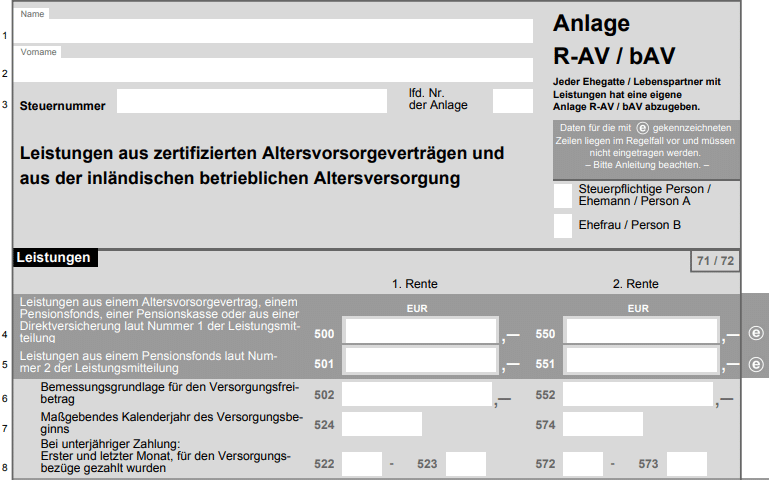This screenshot has width=769, height=480.
Task: Click field 550 under 2. Rente
Action: point(641,332)
